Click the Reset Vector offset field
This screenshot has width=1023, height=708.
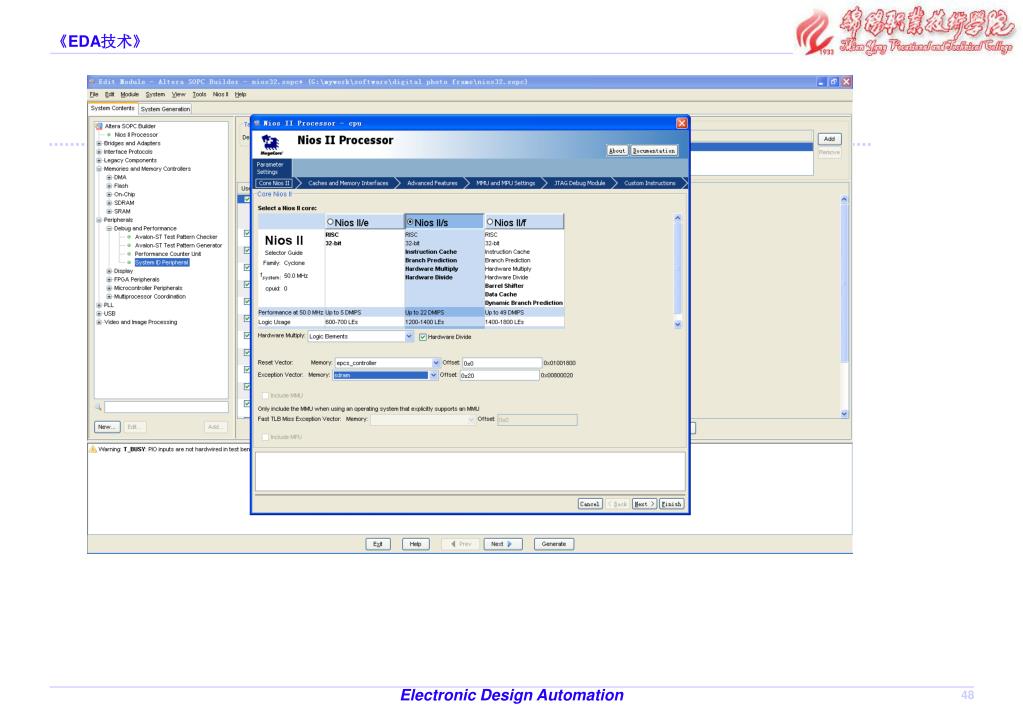[502, 363]
